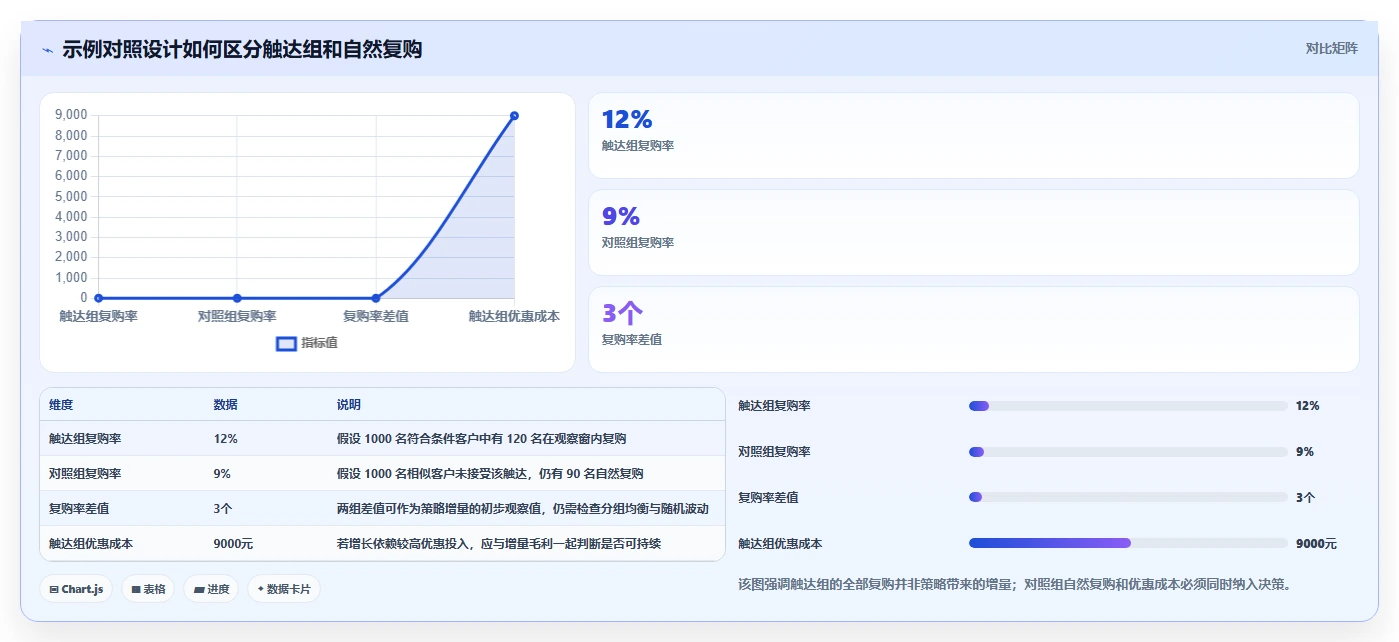Click the description starting 假设 1000 名相似客户

coord(490,474)
